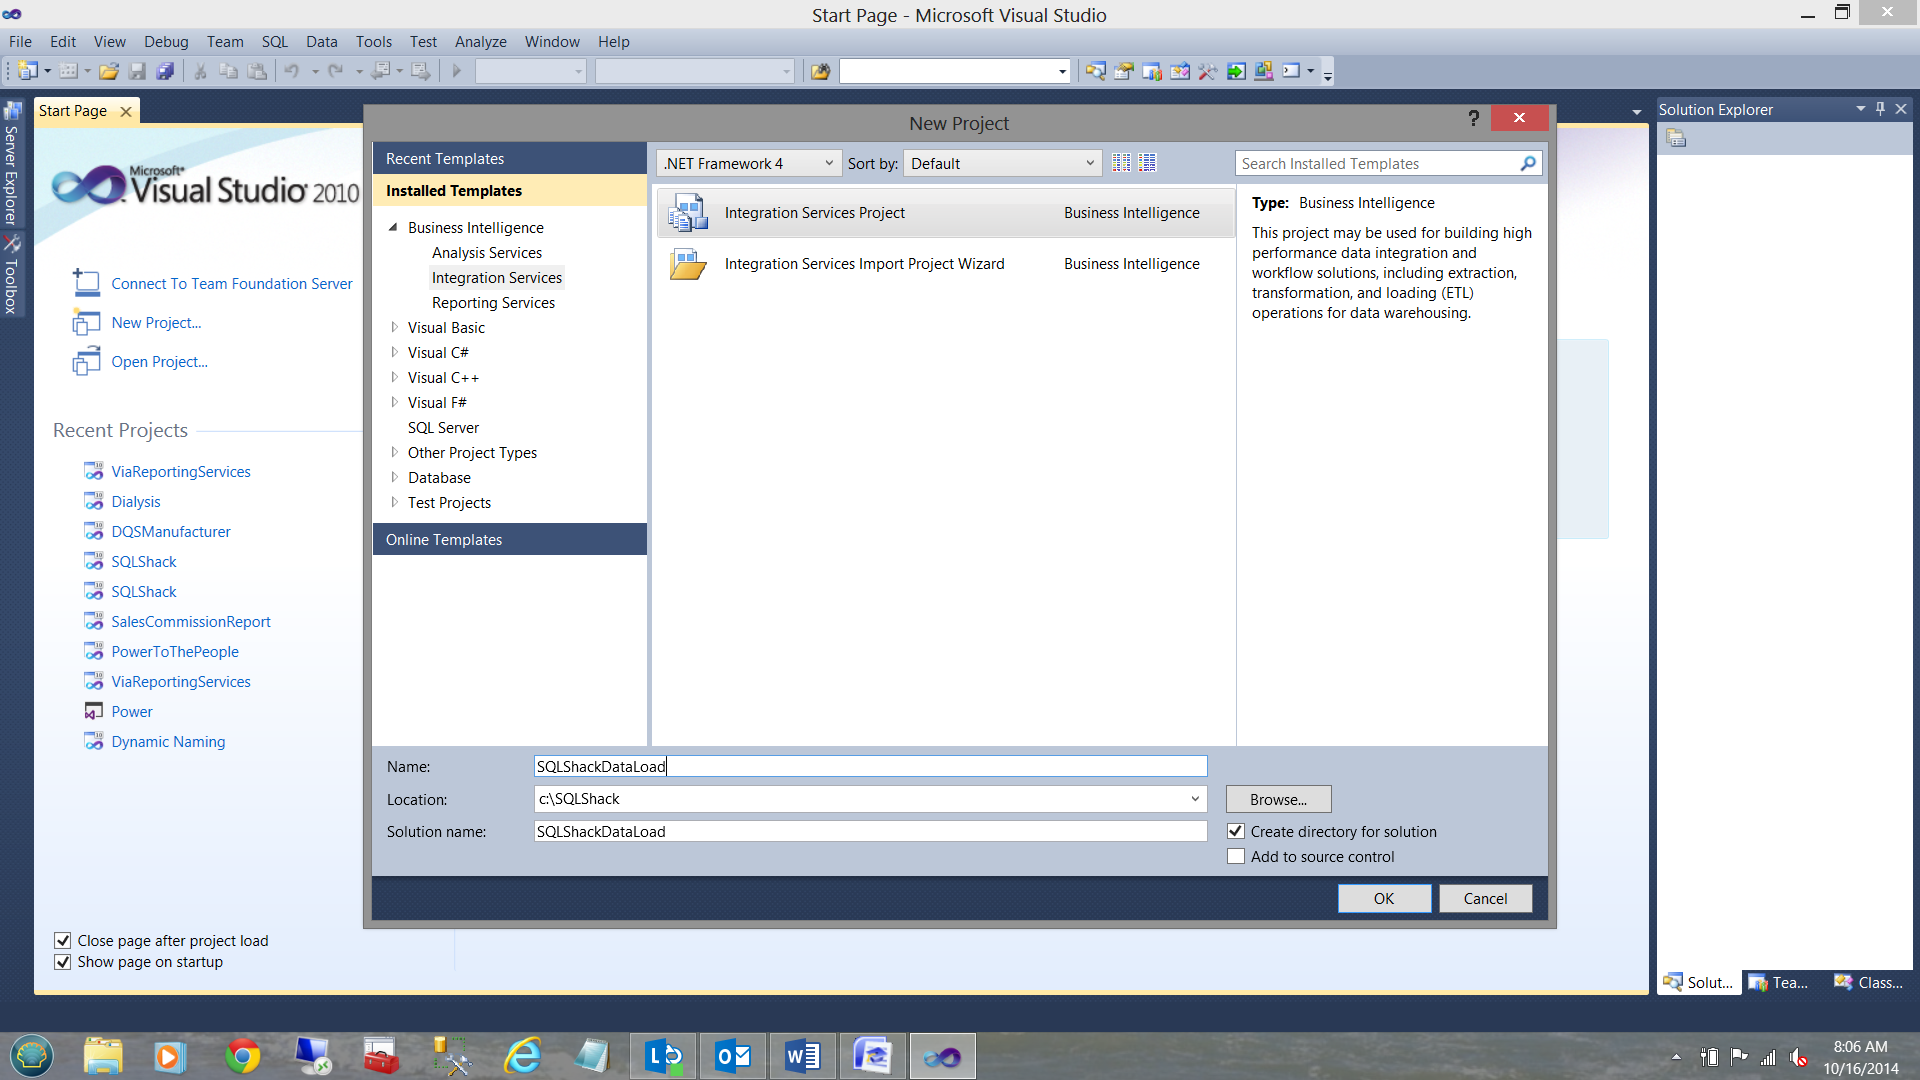
Task: Open Google Chrome from taskbar
Action: click(x=242, y=1056)
